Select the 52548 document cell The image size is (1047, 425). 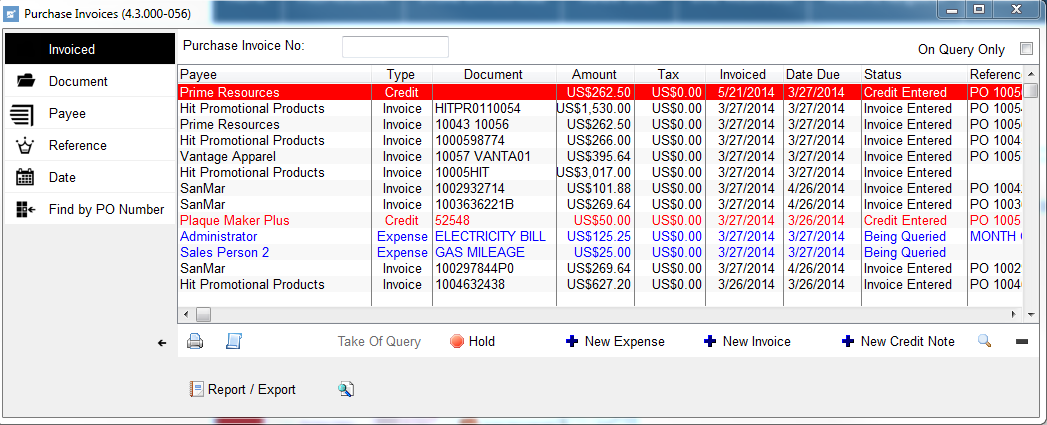tap(494, 221)
